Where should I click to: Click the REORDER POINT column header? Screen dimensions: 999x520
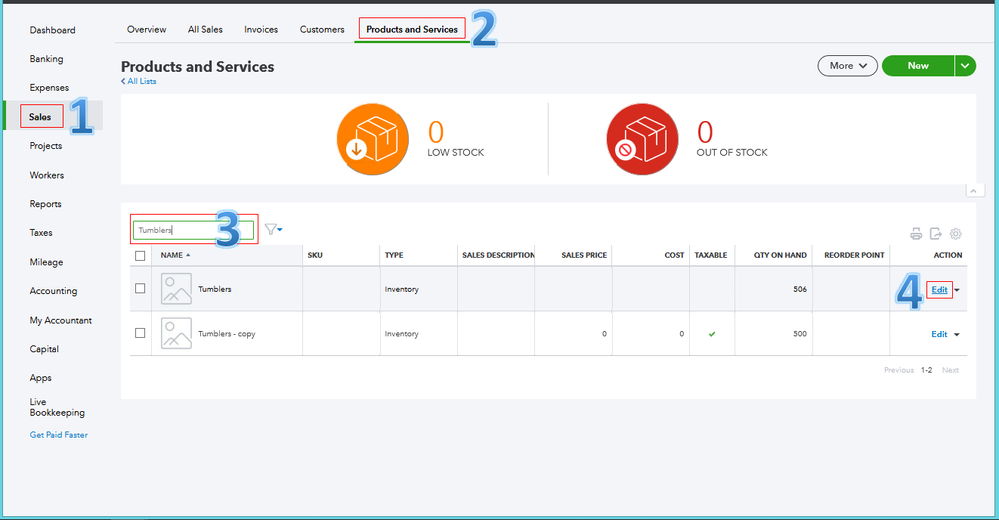click(x=854, y=255)
